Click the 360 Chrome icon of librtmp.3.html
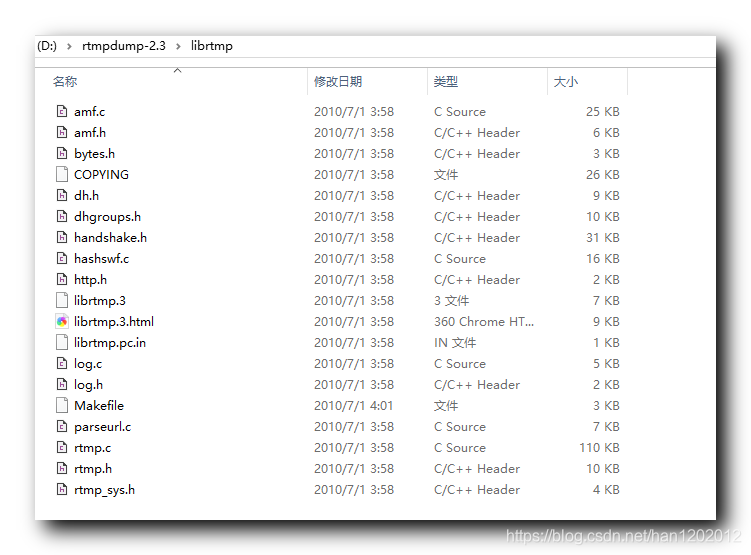Viewport: 751px width, 555px height. (x=62, y=322)
